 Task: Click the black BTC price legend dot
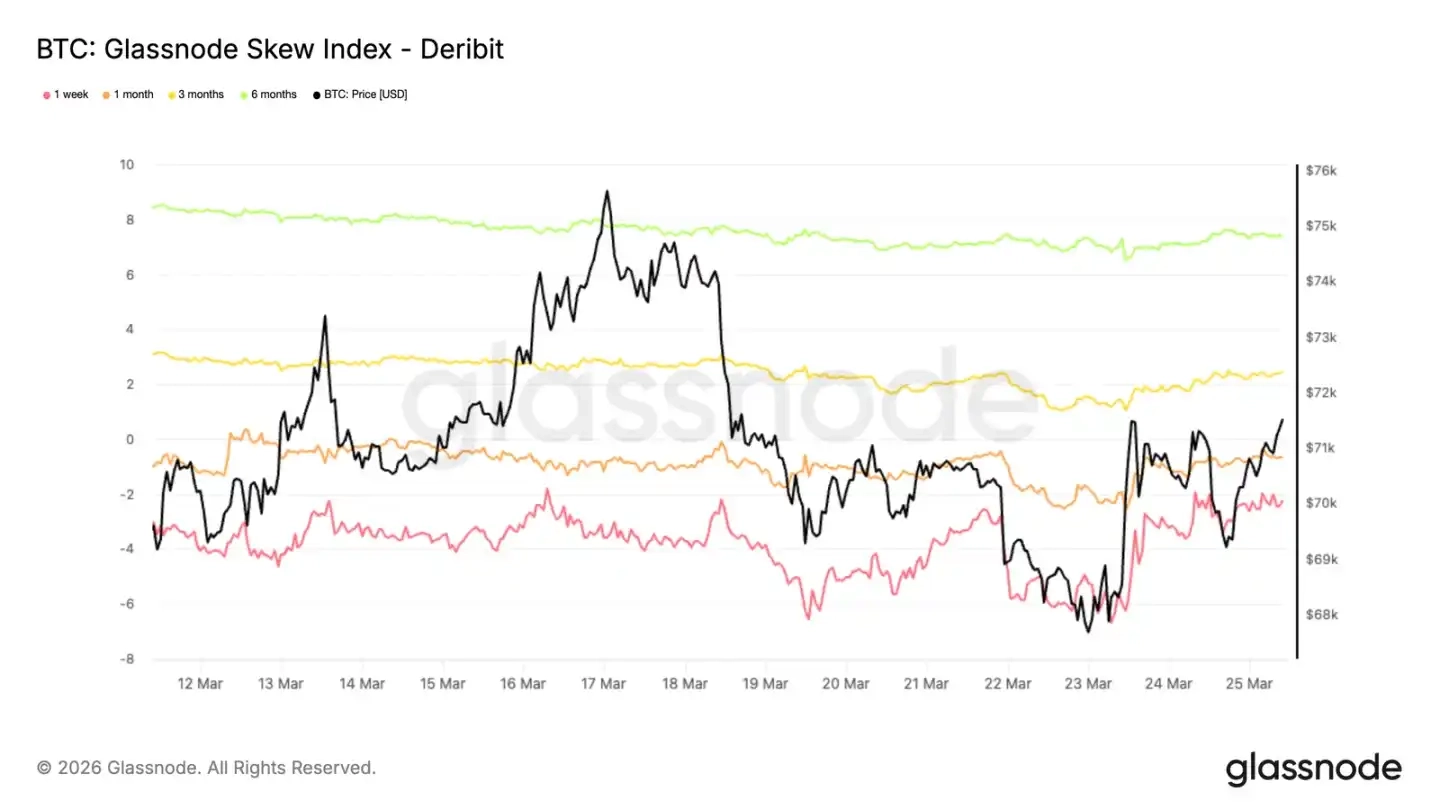pyautogui.click(x=317, y=95)
